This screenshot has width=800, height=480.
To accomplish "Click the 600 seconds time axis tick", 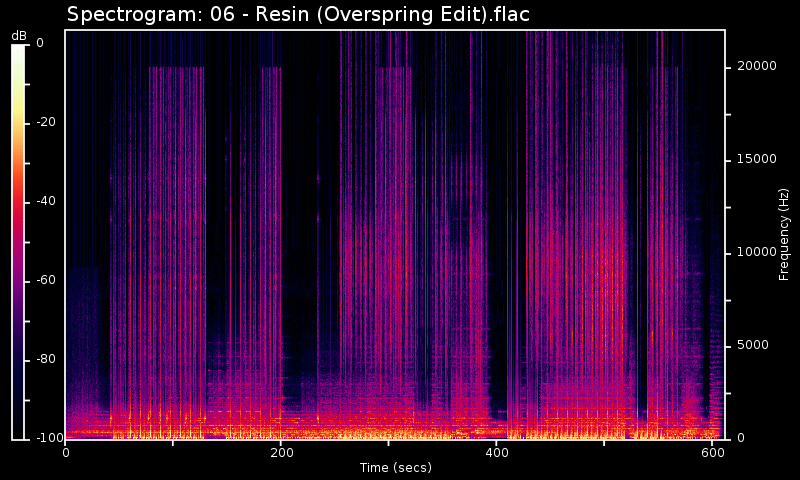I will coord(713,452).
